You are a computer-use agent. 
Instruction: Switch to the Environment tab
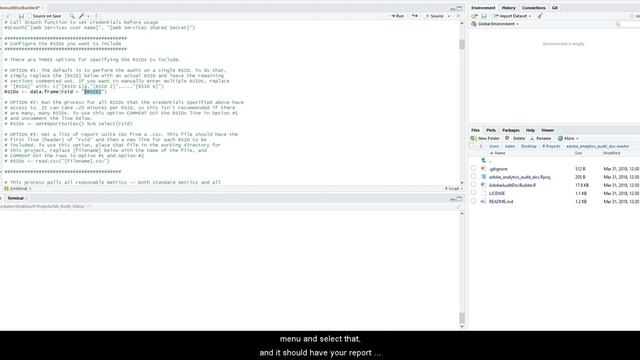483,8
